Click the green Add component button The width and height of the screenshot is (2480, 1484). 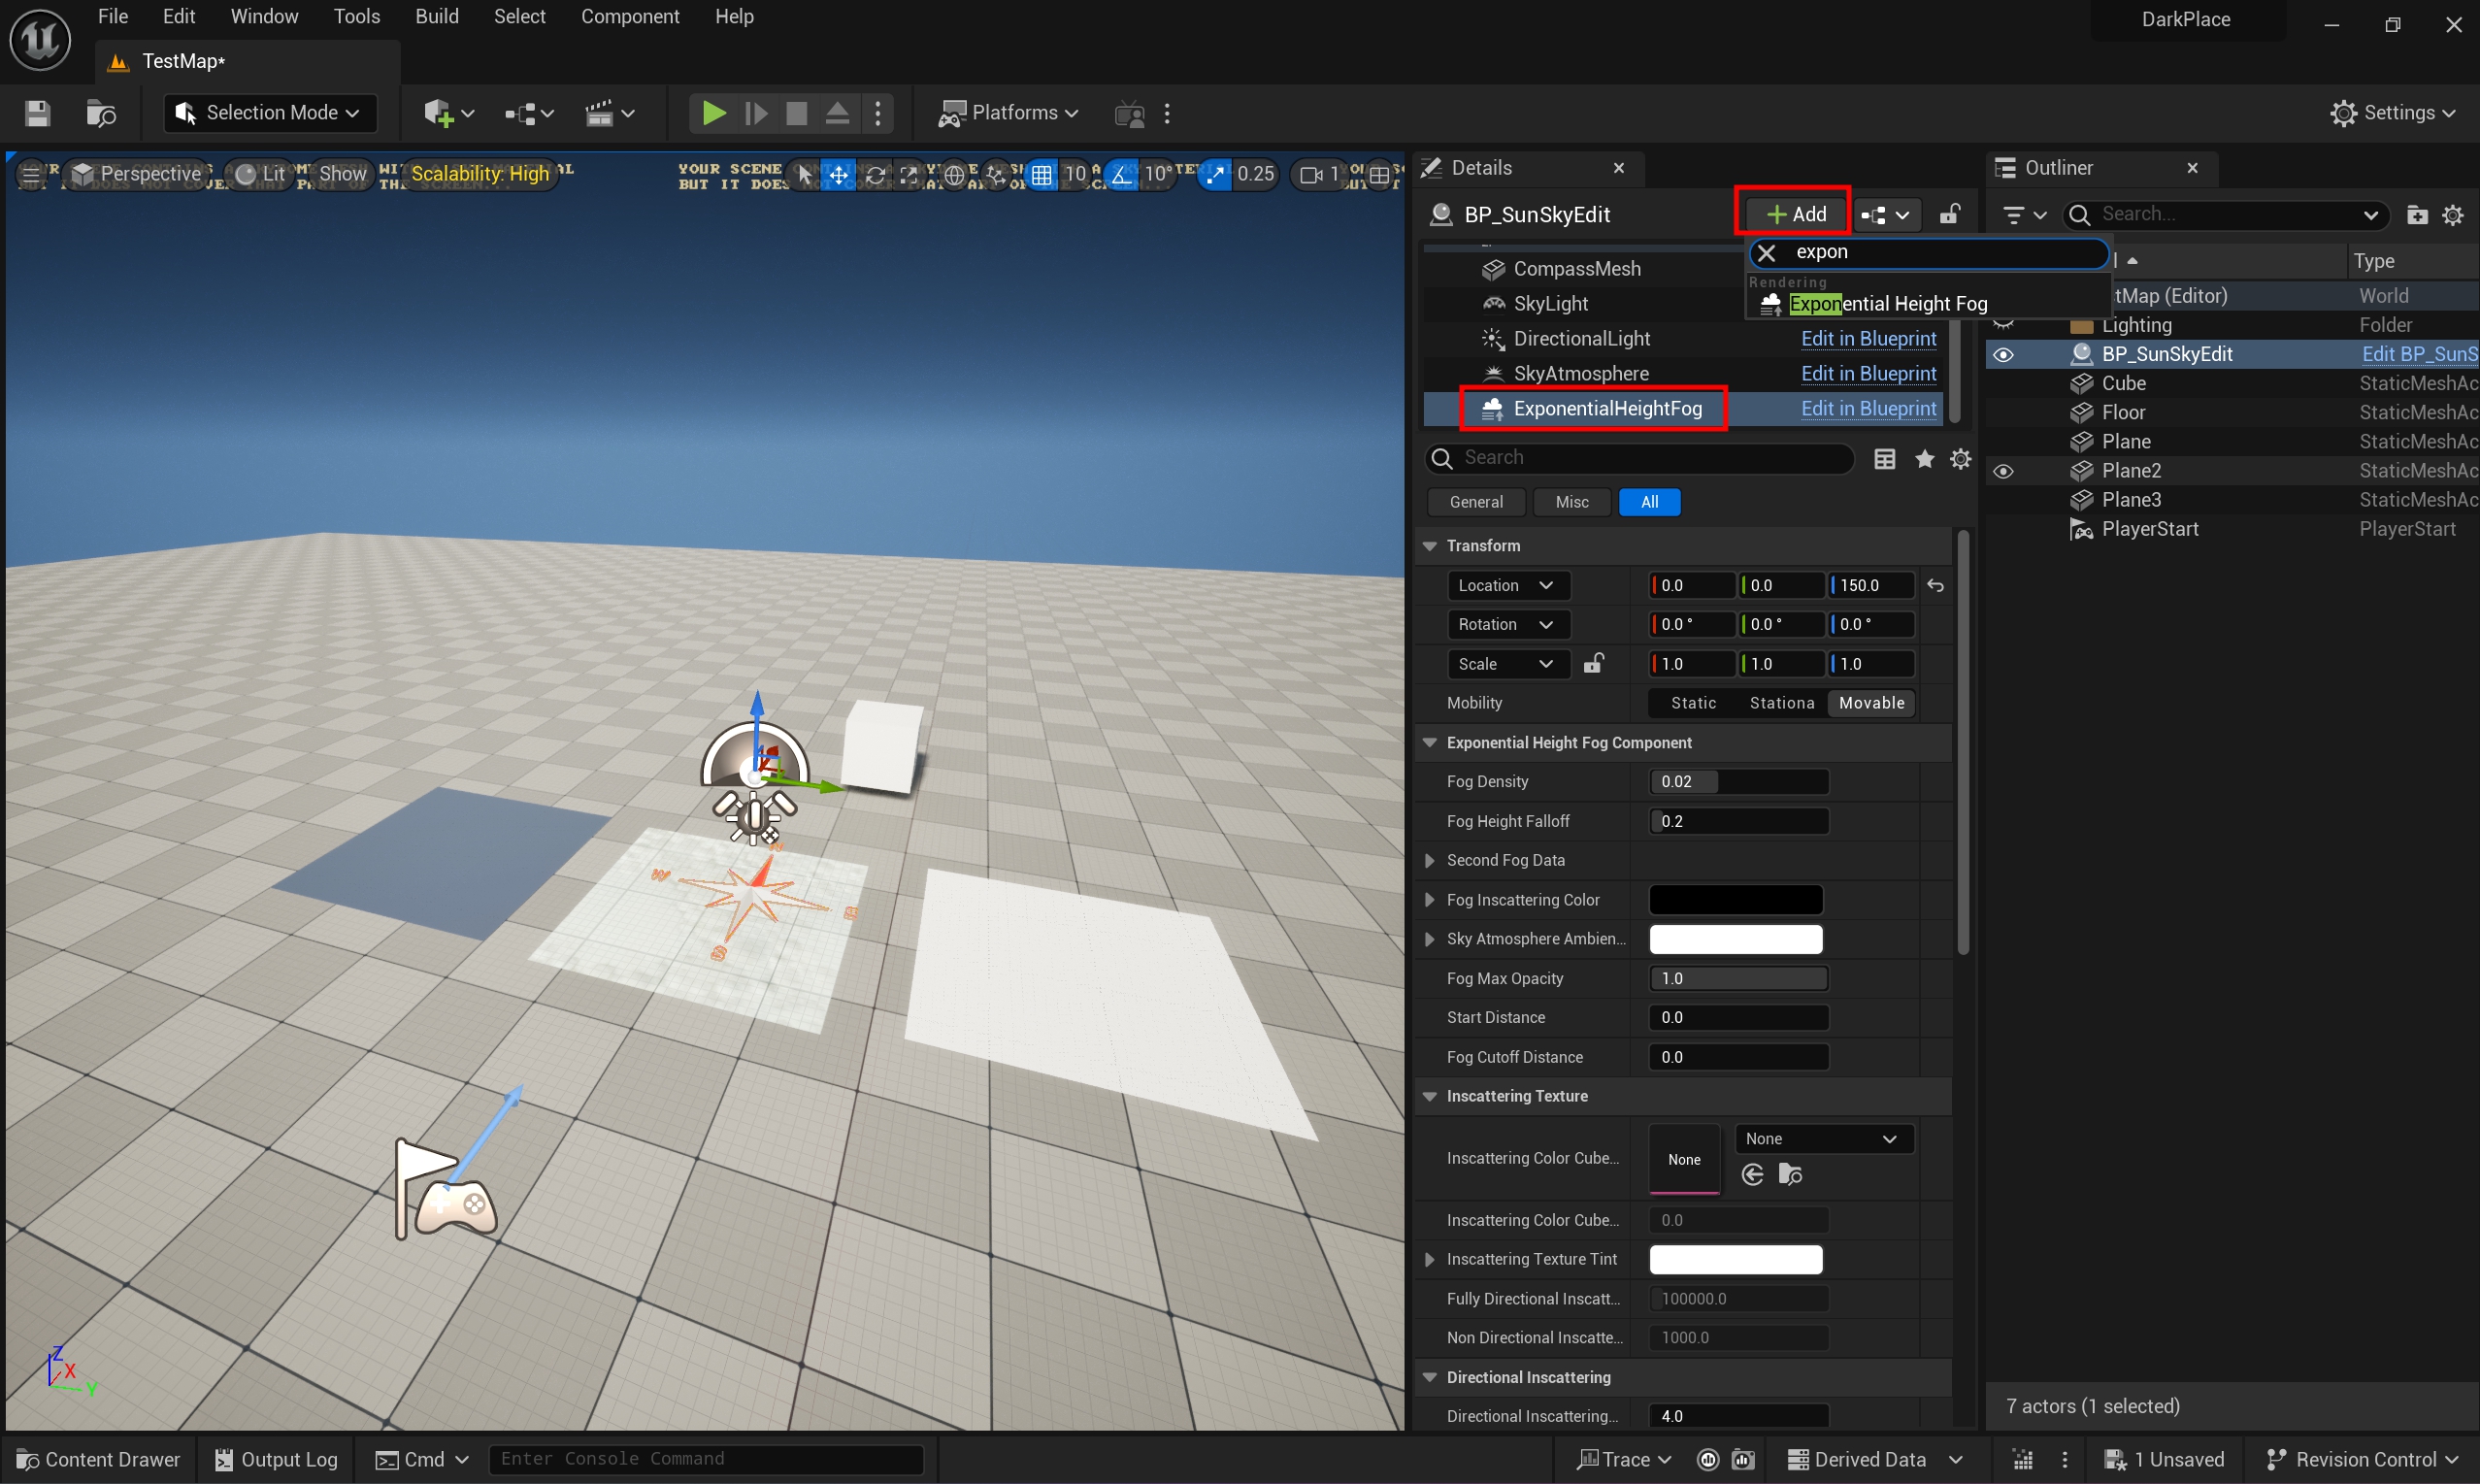click(1796, 214)
